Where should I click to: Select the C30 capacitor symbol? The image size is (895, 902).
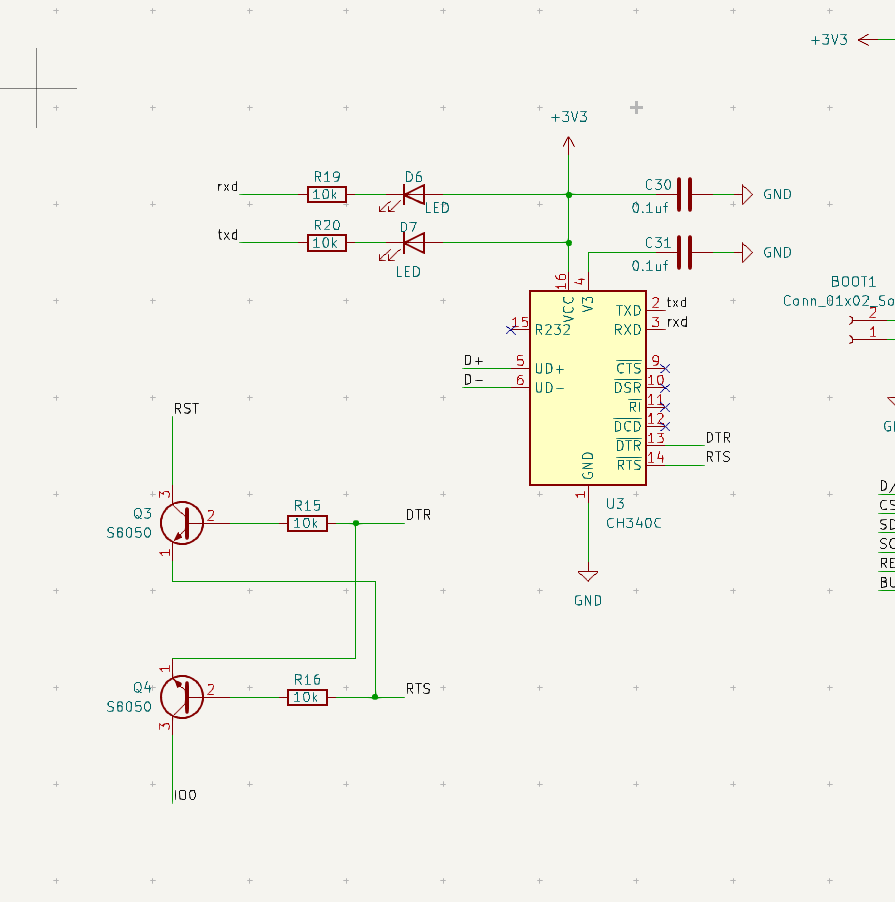685,195
